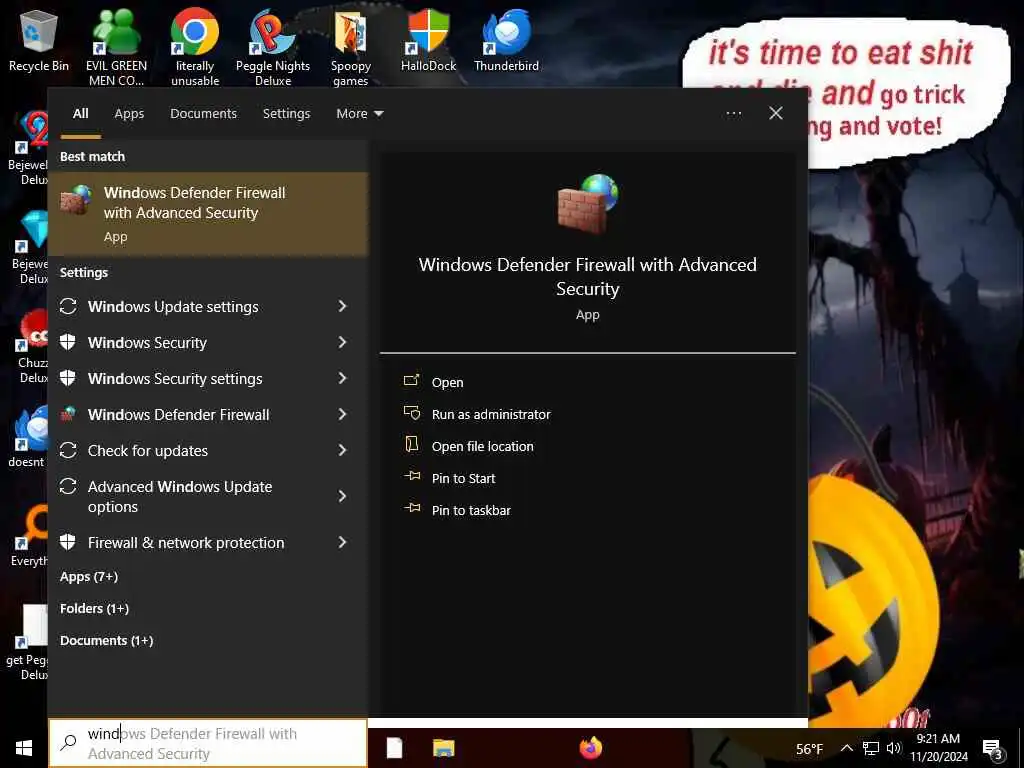The height and width of the screenshot is (768, 1024).
Task: Open Windows Security settings result
Action: 175,379
